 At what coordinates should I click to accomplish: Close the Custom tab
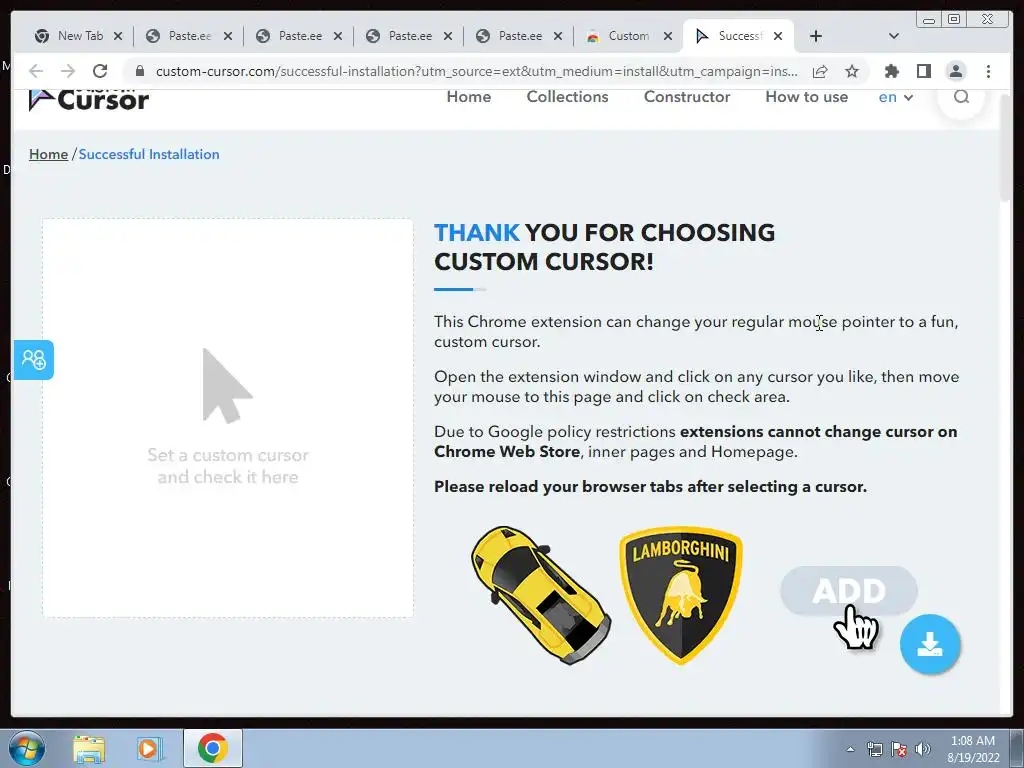[x=667, y=36]
